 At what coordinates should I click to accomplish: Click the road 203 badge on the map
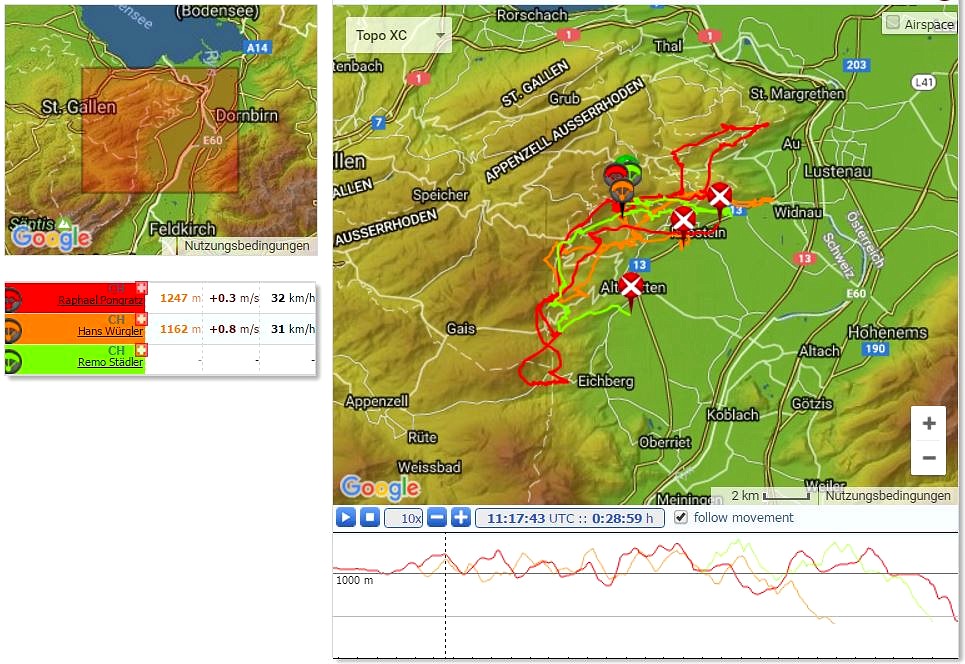click(x=856, y=65)
